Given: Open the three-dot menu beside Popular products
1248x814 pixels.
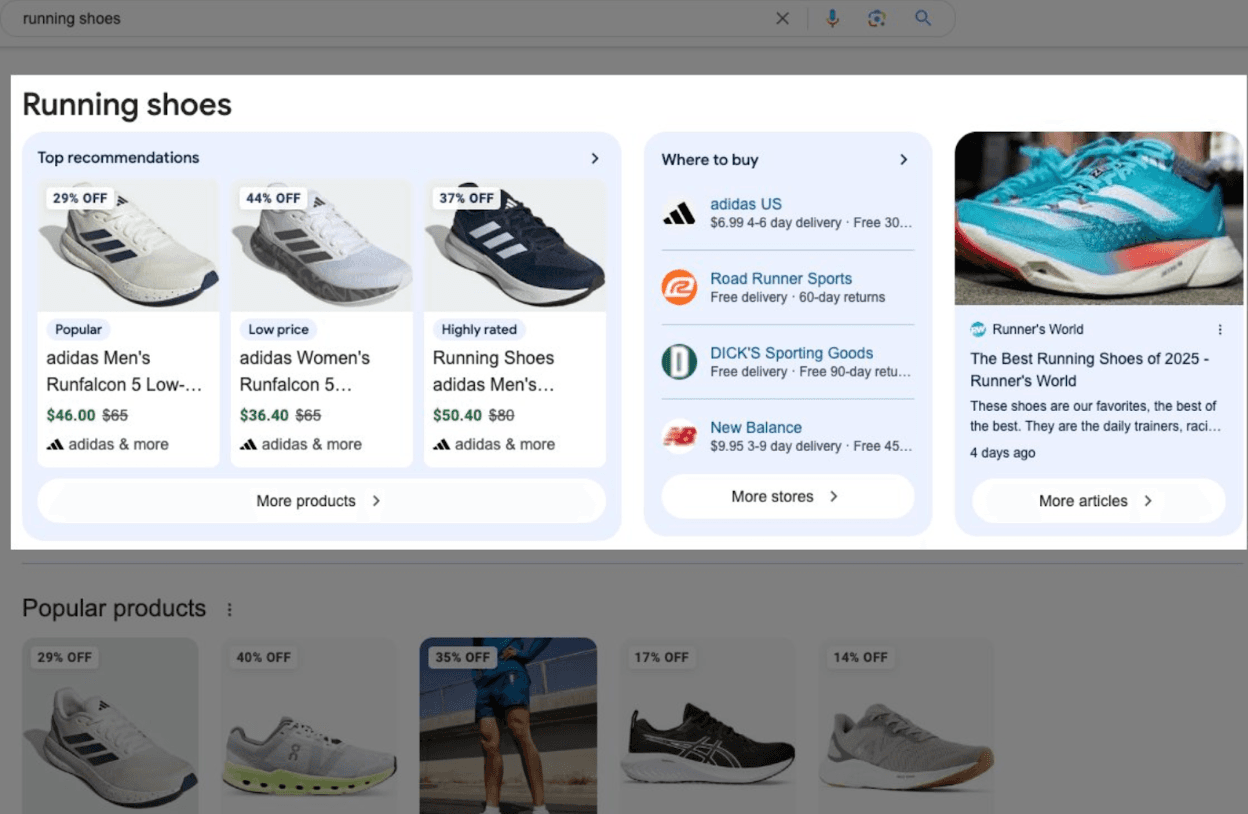Looking at the screenshot, I should coord(229,609).
